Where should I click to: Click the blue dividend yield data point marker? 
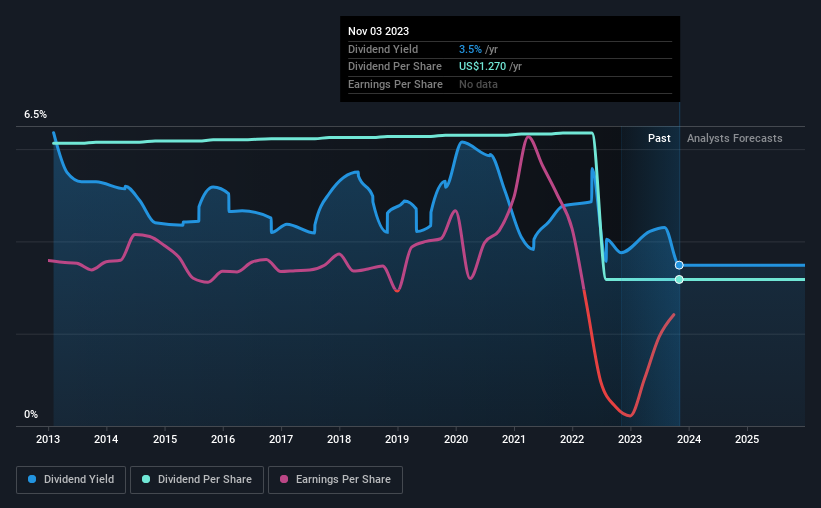point(679,266)
